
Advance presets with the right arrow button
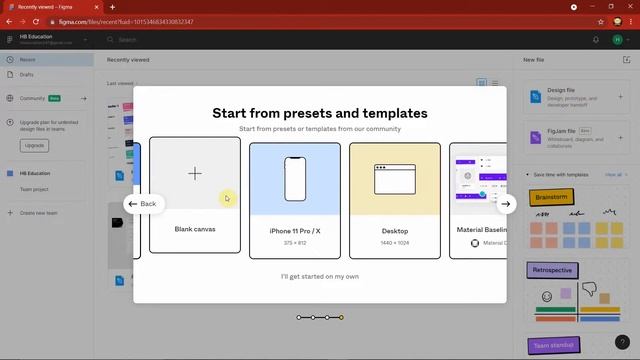[506, 204]
